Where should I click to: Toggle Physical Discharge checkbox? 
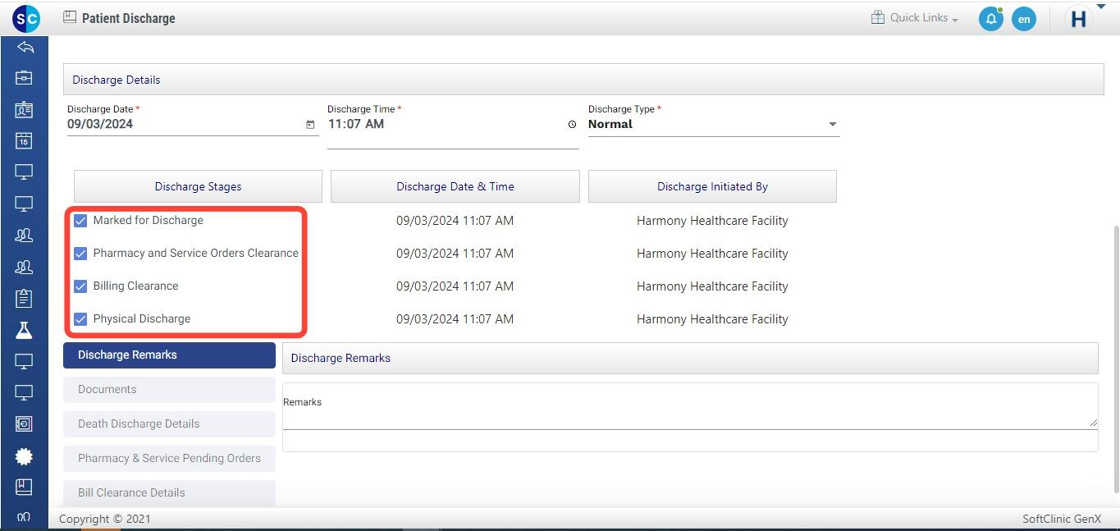[81, 319]
